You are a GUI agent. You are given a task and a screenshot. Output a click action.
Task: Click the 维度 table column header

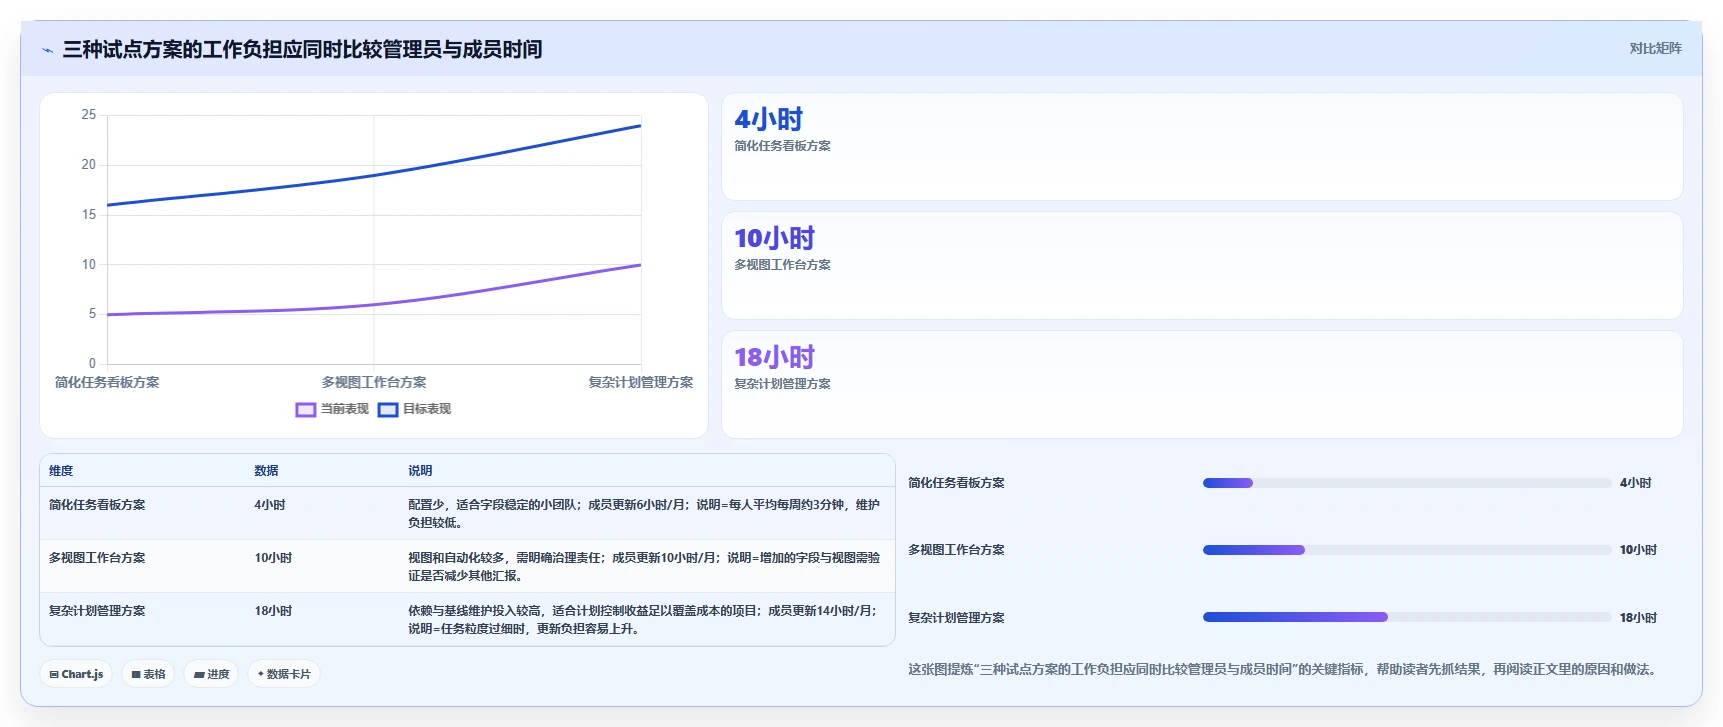61,471
